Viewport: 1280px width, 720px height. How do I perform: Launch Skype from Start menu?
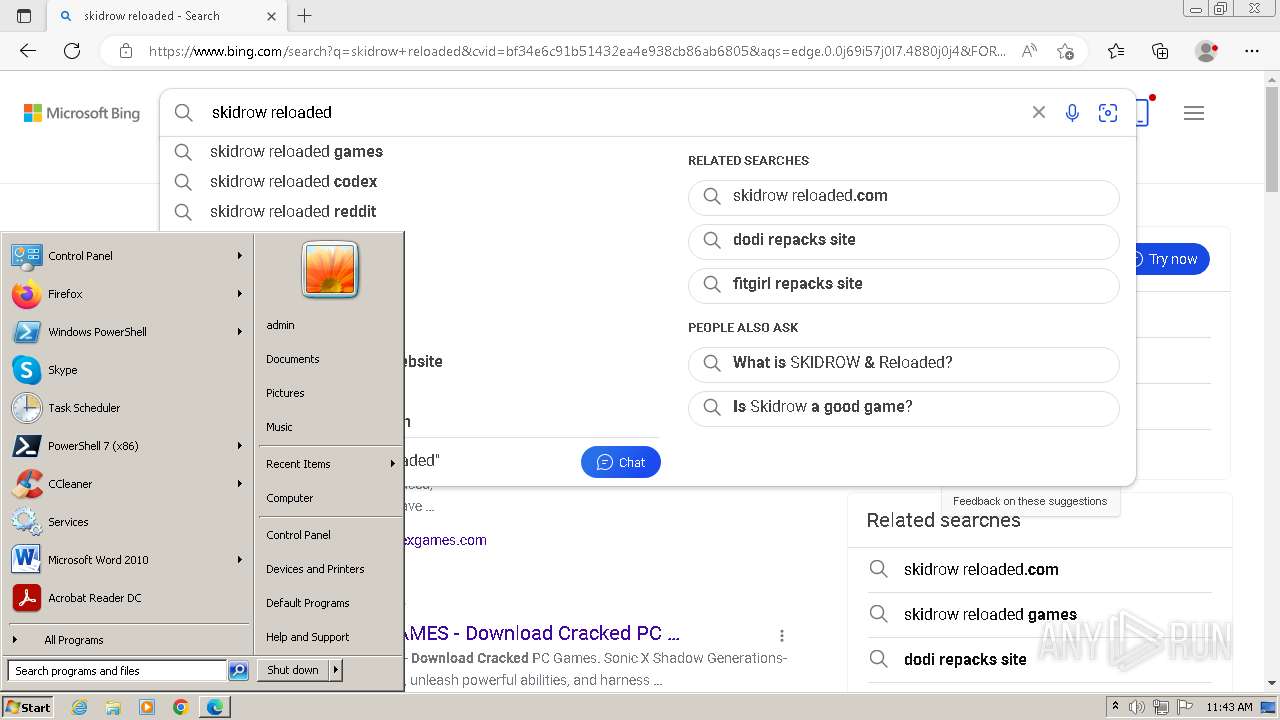[128, 370]
